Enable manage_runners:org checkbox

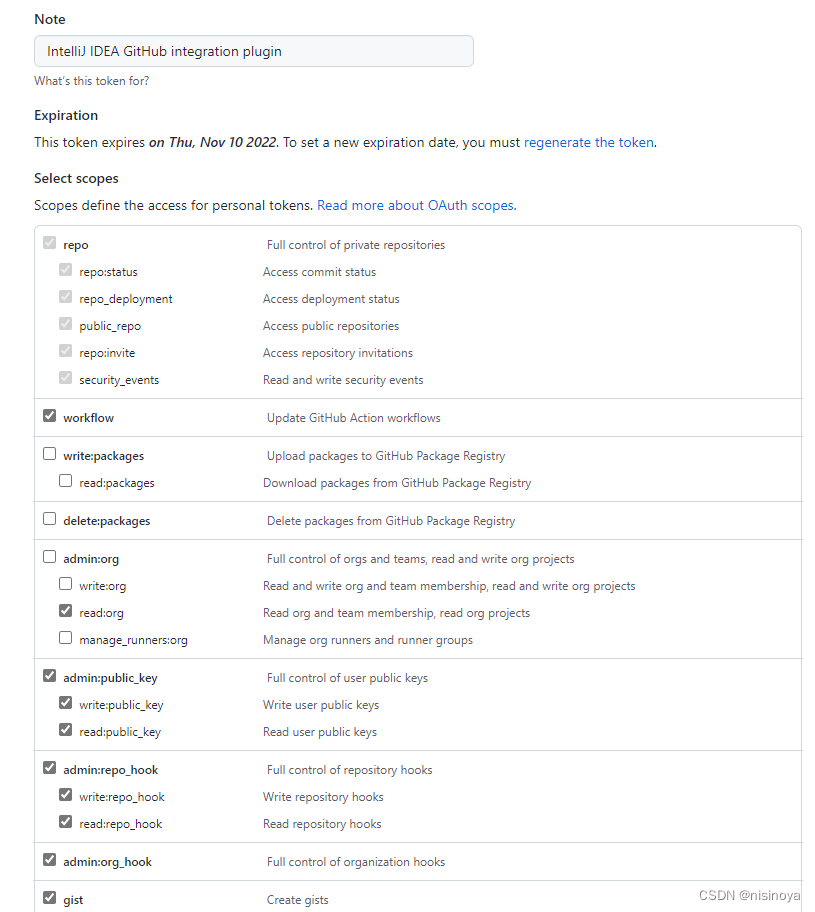pos(66,638)
